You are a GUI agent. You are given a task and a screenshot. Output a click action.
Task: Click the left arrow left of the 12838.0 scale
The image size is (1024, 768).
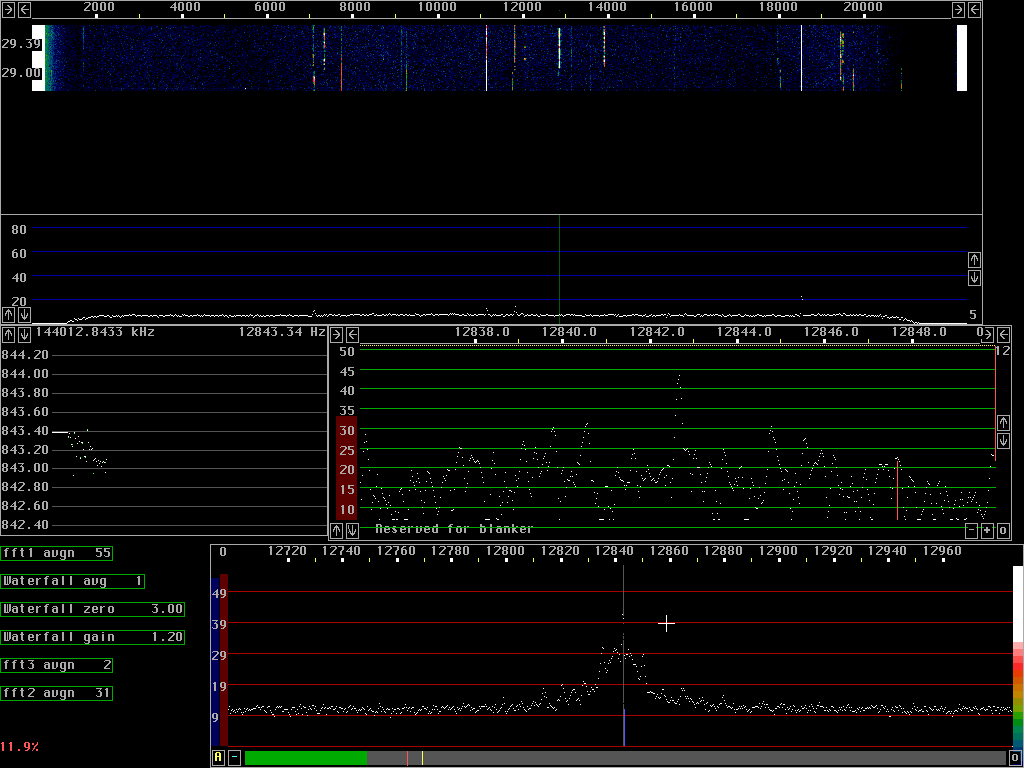tap(352, 335)
